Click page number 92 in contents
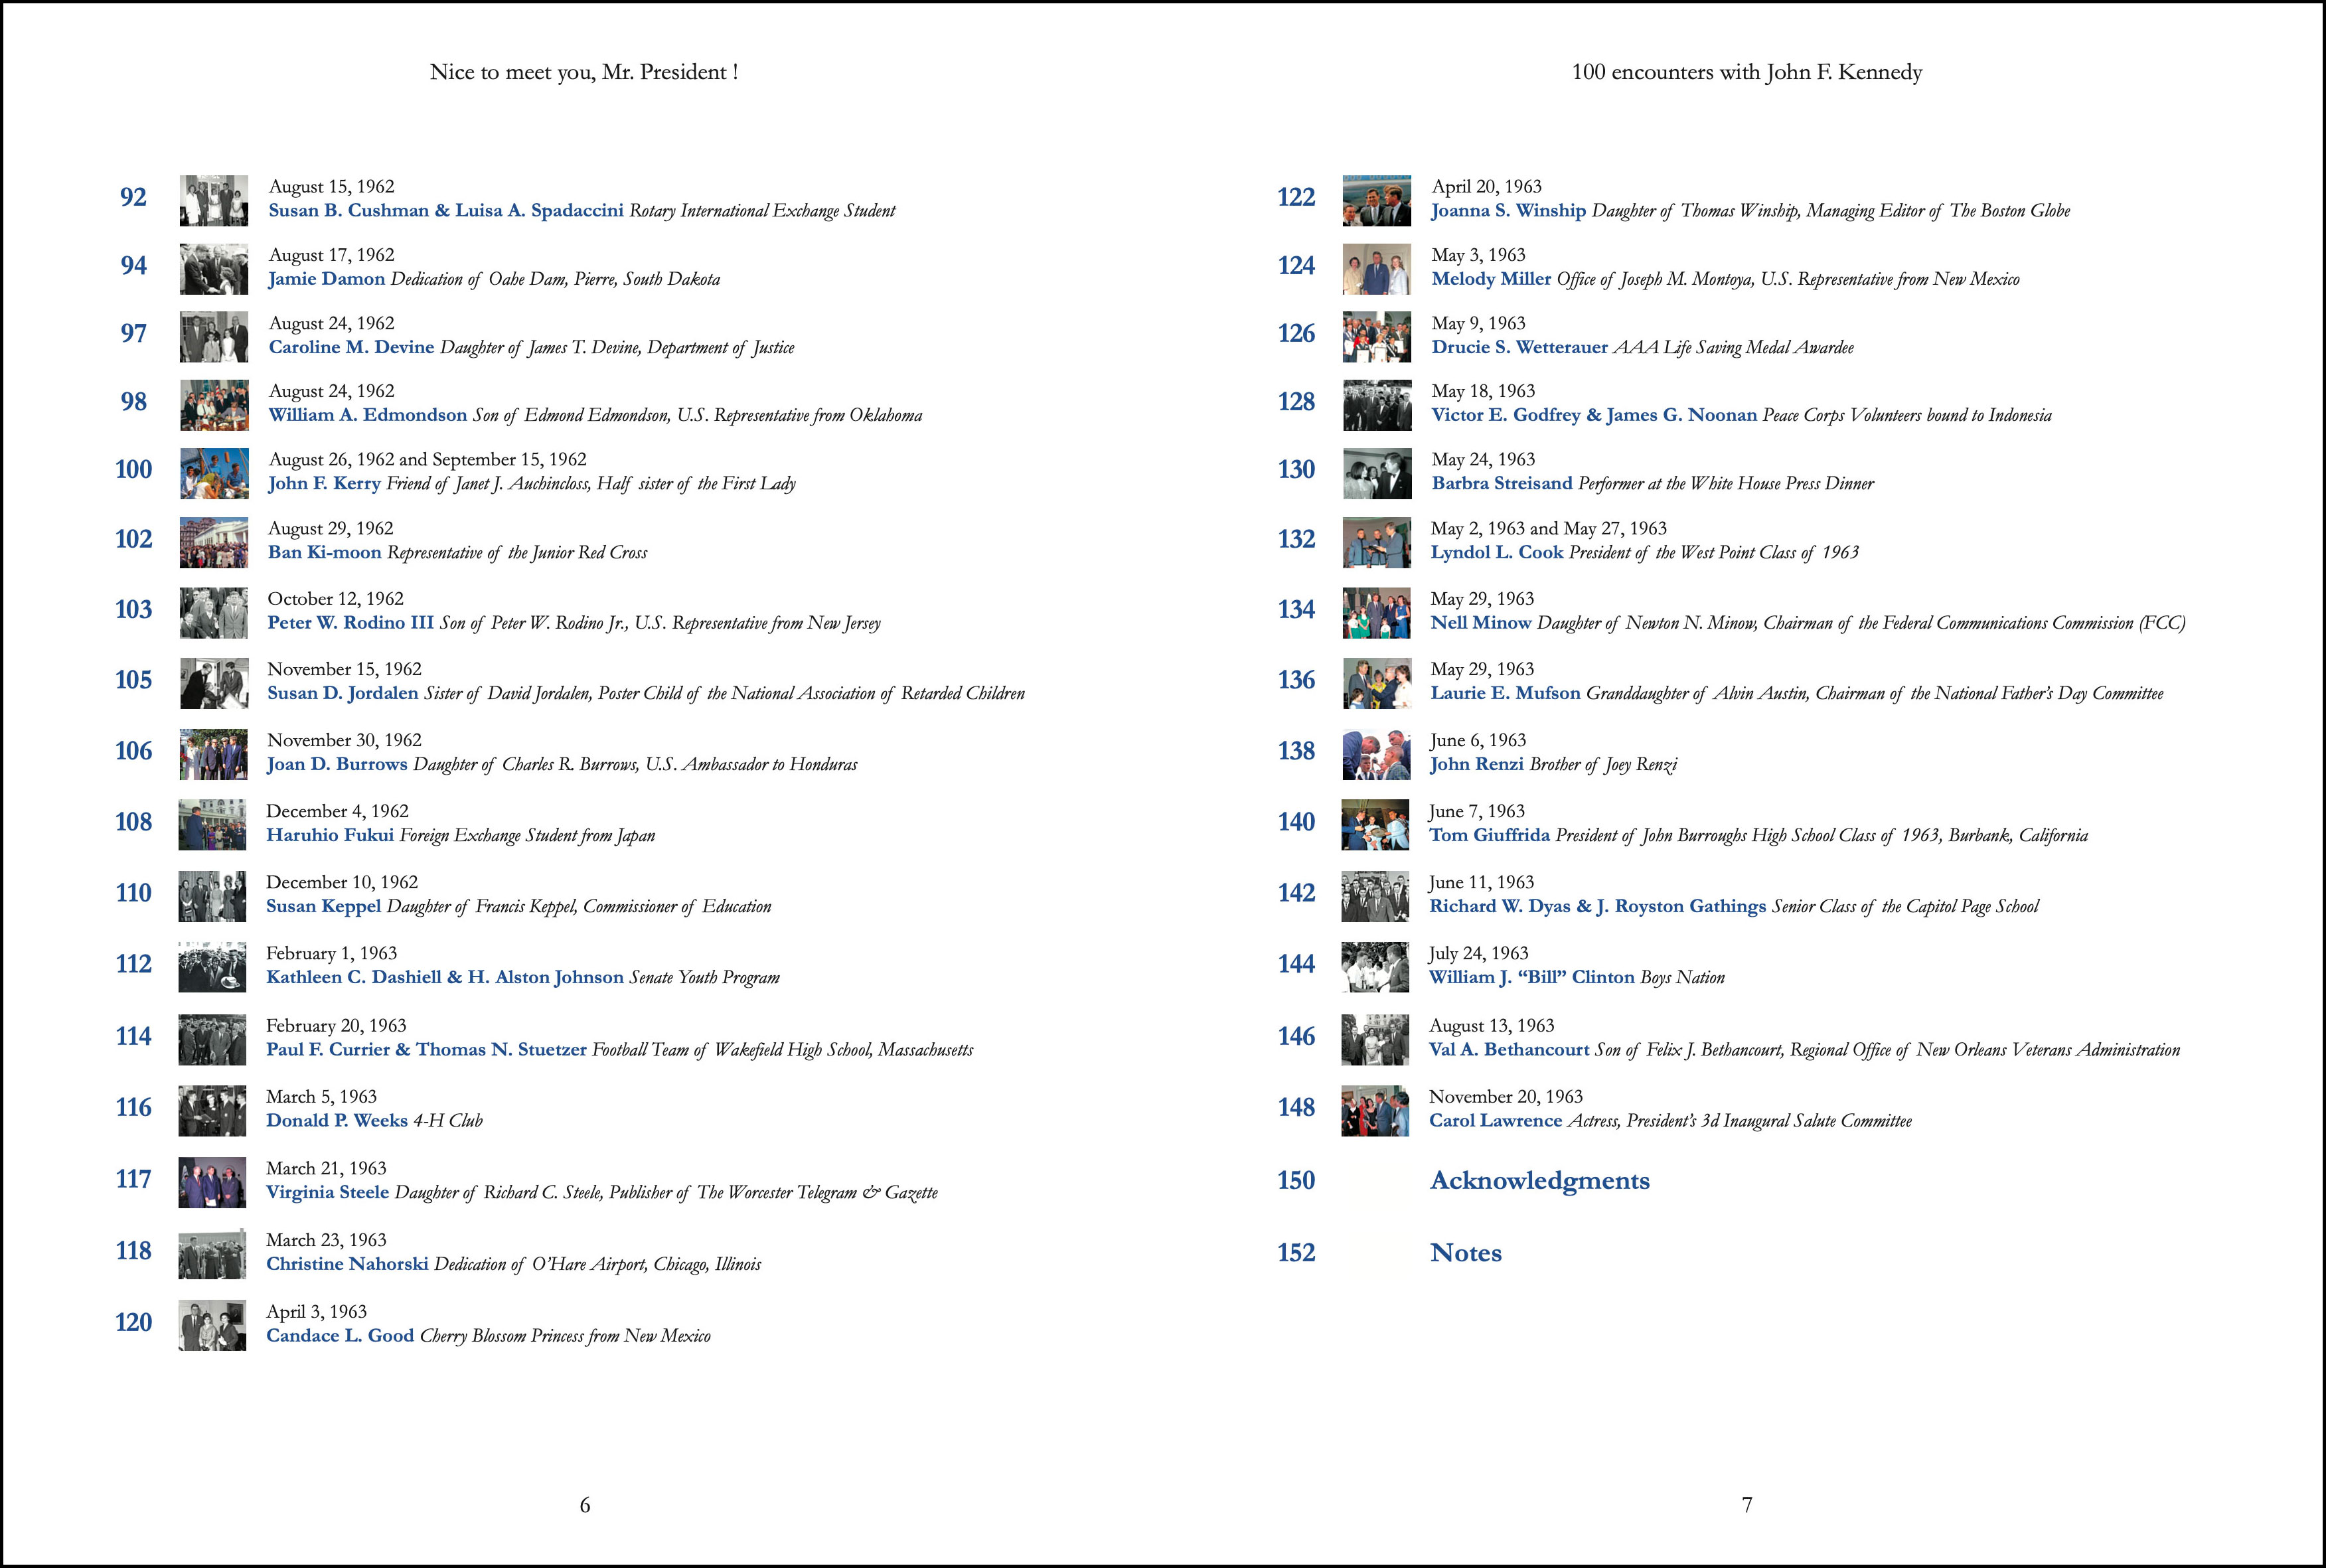2326x1568 pixels. (133, 197)
